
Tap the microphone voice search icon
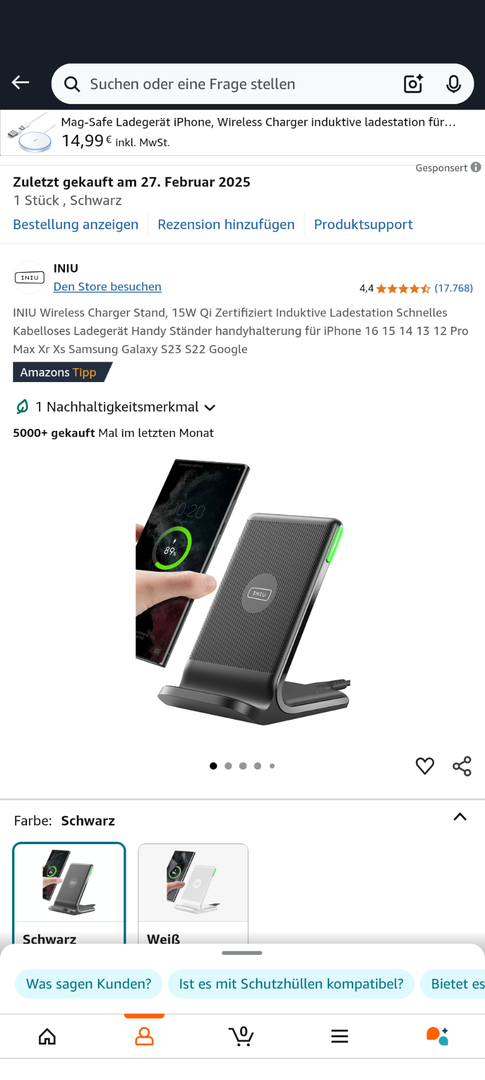pyautogui.click(x=453, y=84)
